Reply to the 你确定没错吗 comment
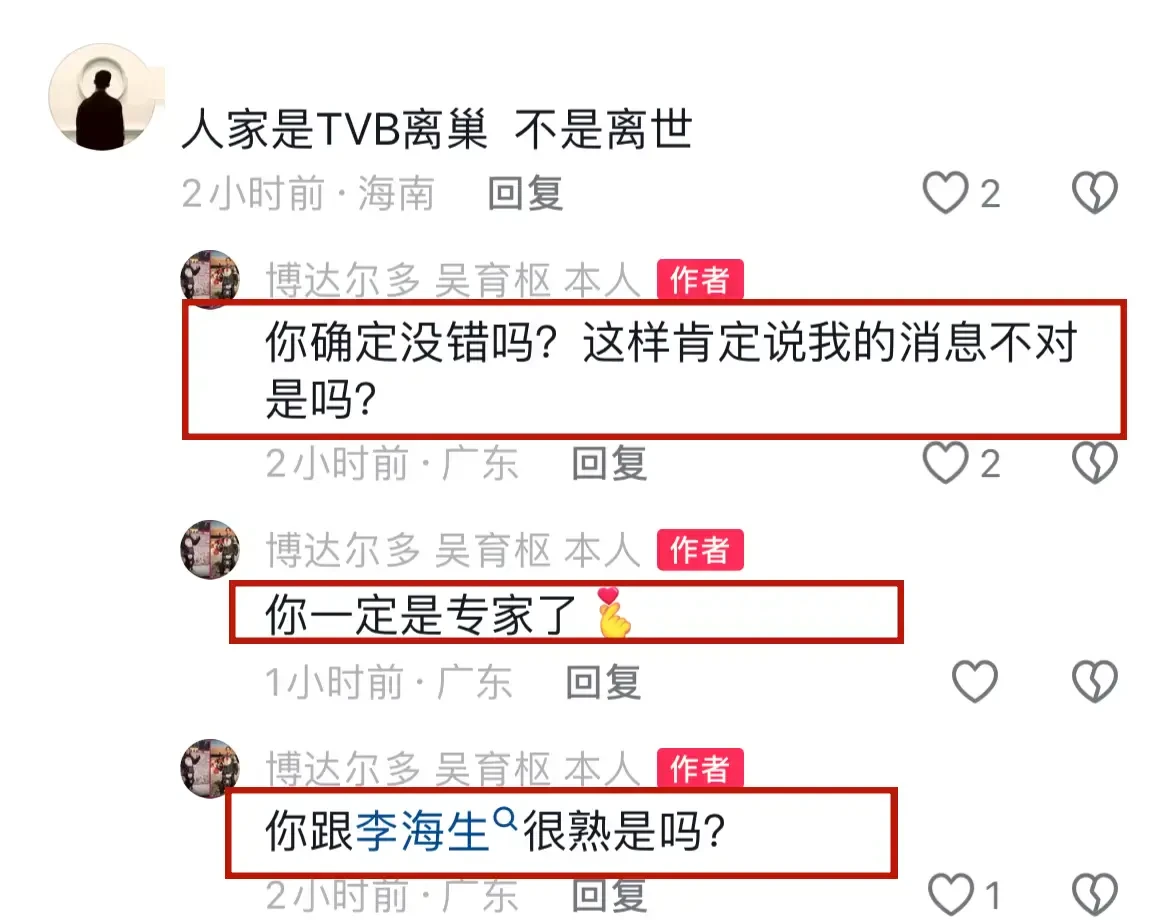 pos(610,463)
